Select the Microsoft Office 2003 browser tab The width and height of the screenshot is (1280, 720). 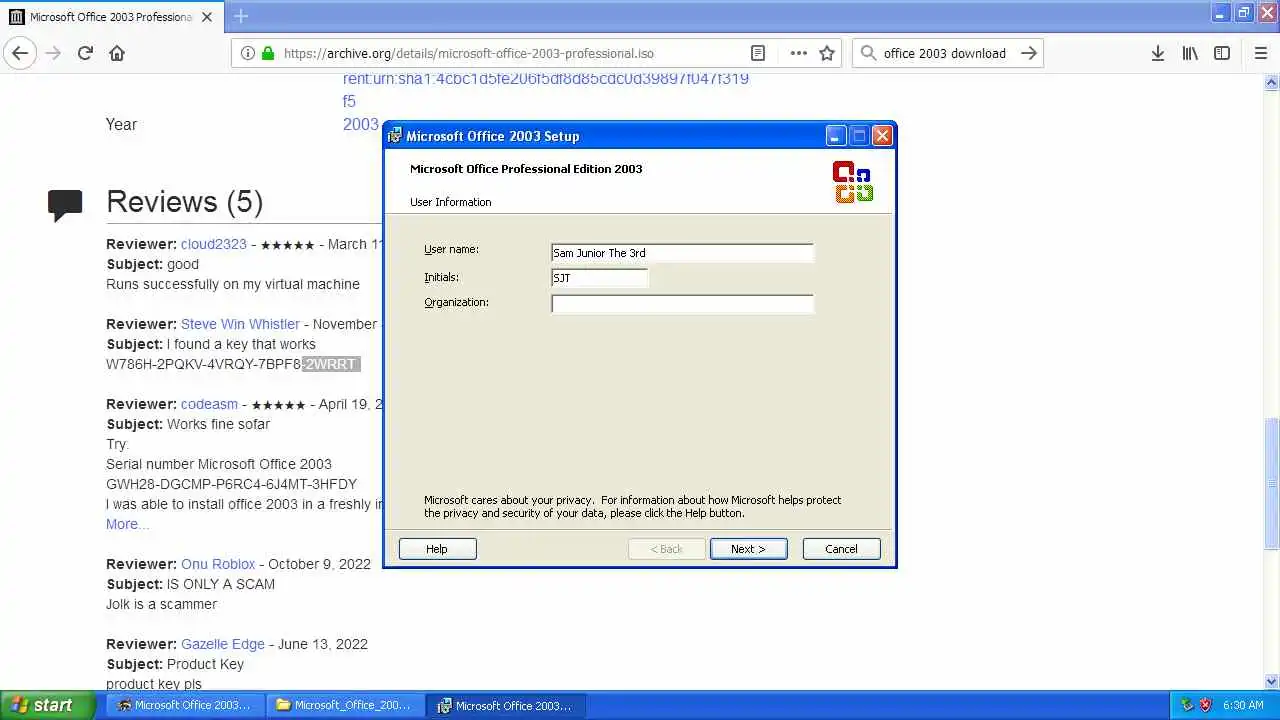(x=112, y=17)
